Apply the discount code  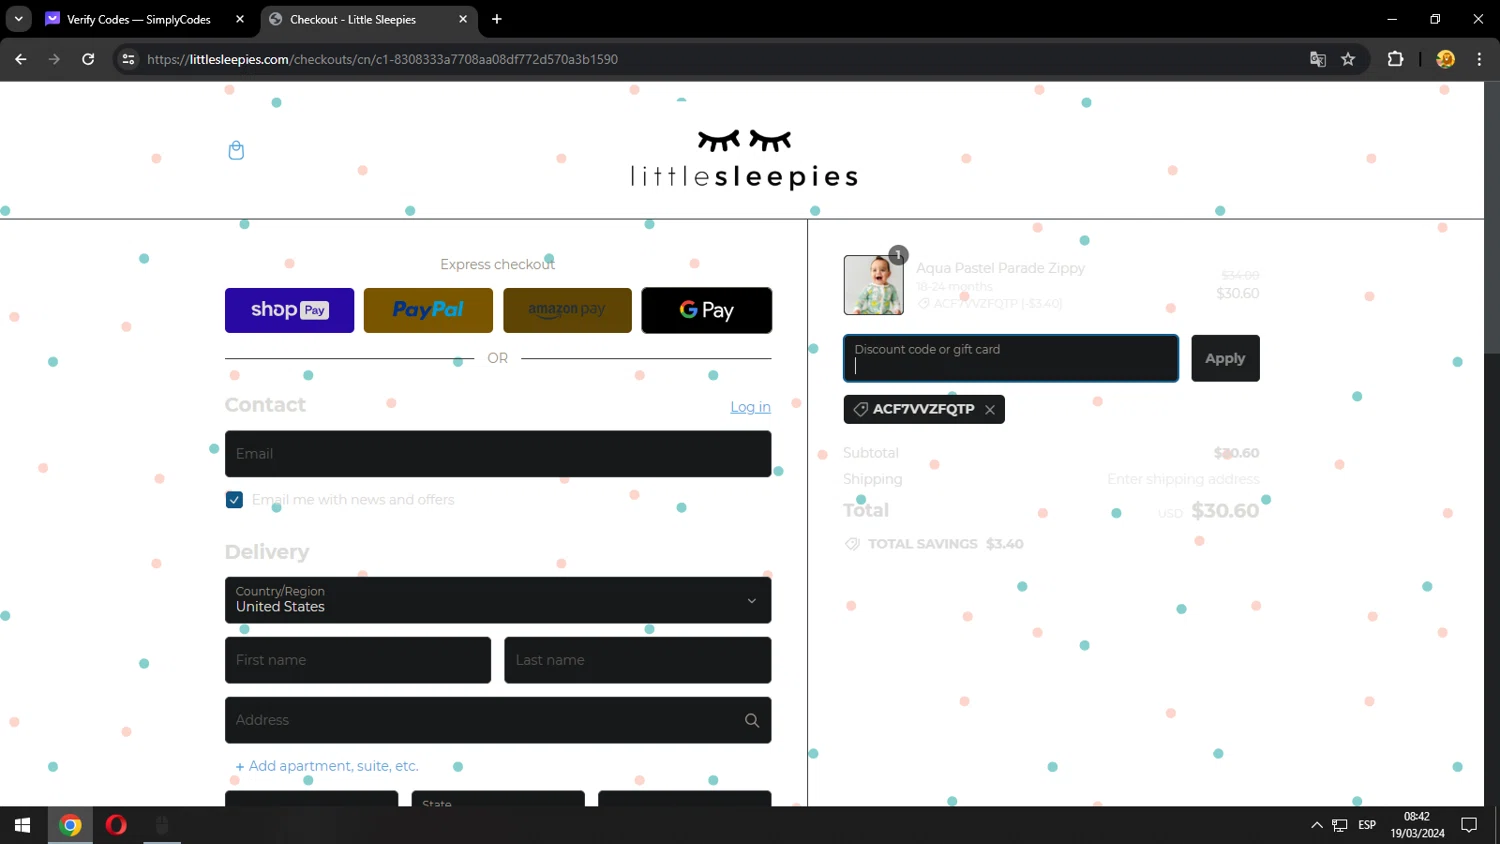[1225, 358]
